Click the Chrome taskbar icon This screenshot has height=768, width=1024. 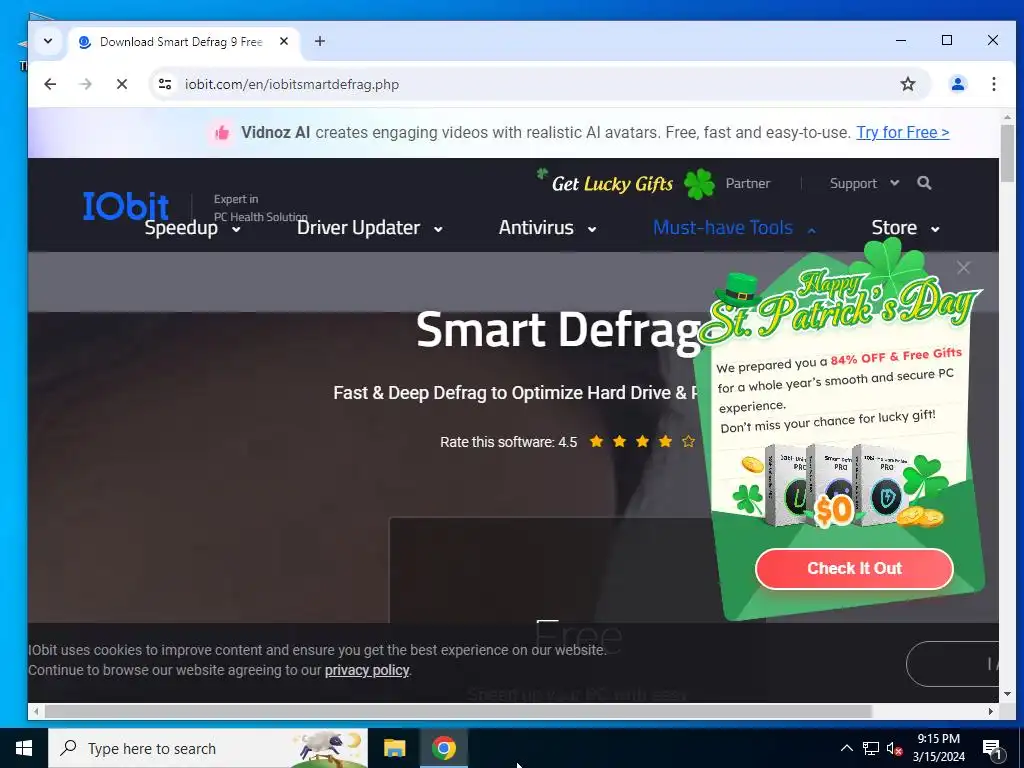click(443, 748)
